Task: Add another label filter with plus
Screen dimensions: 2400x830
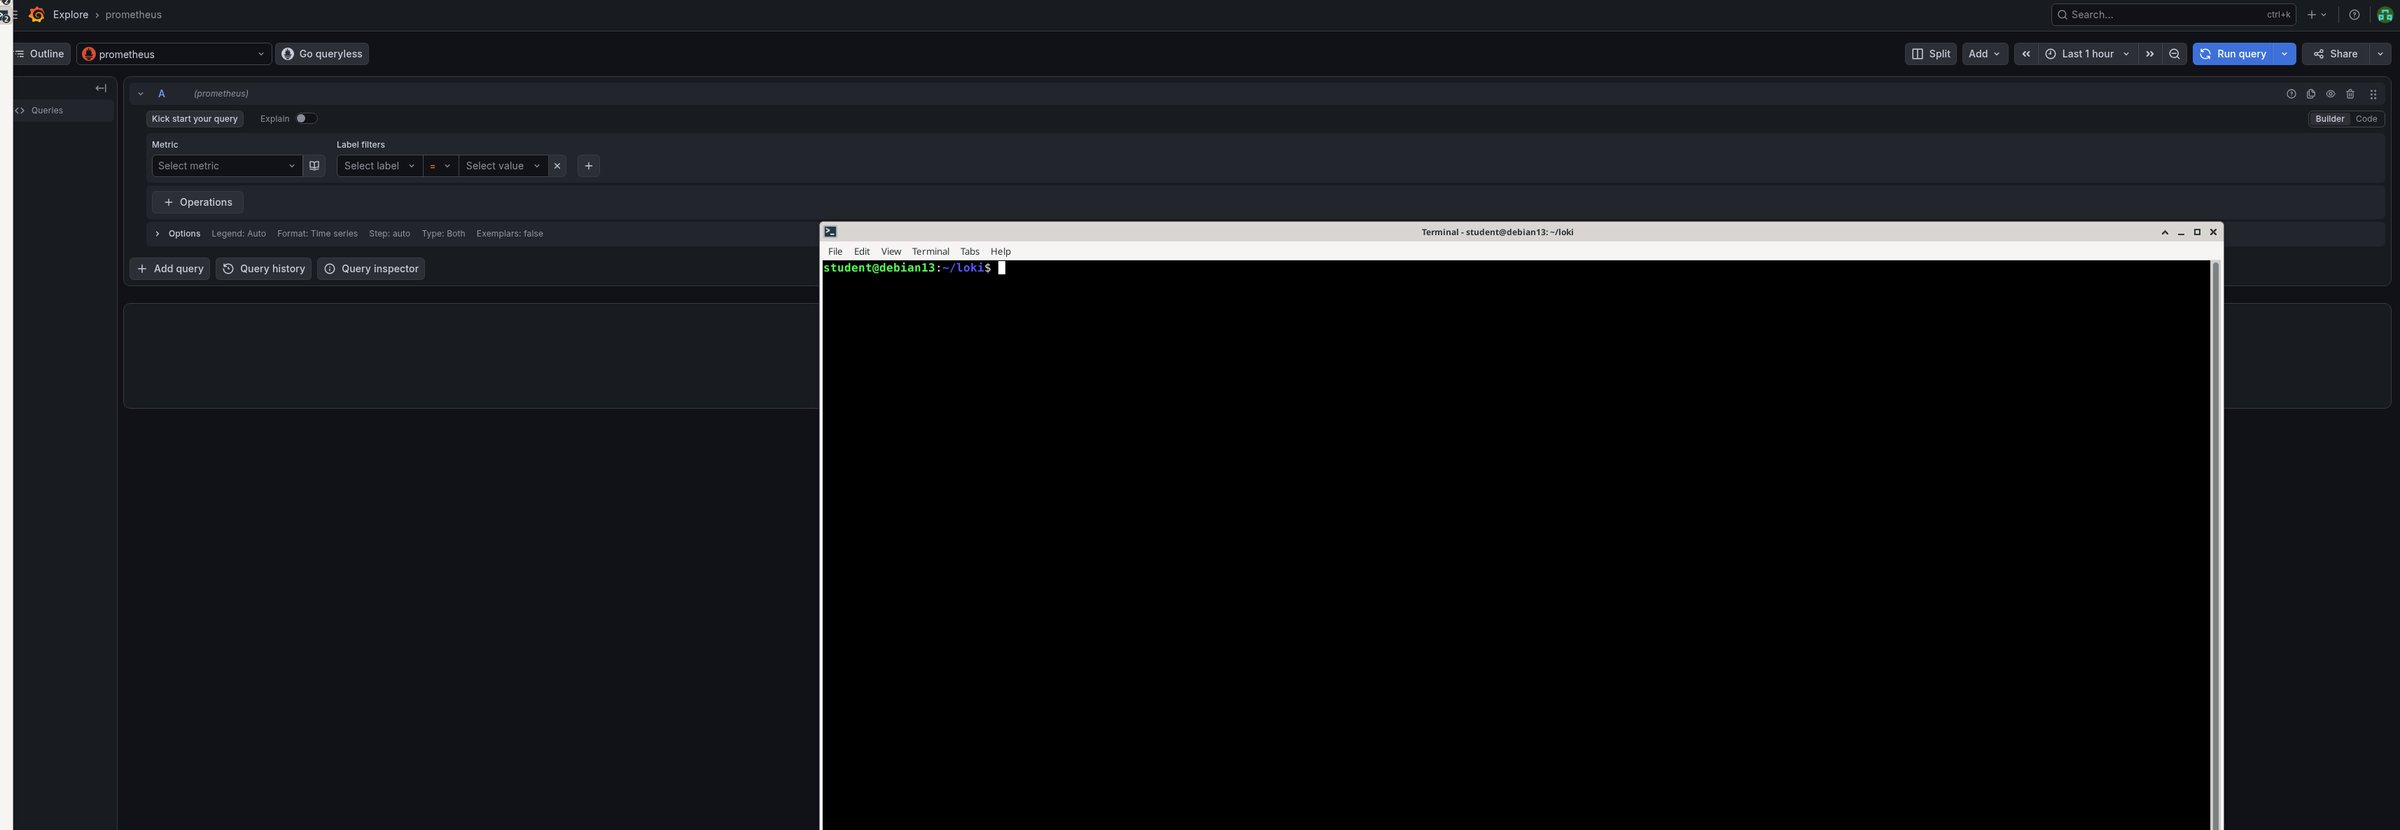Action: pyautogui.click(x=588, y=166)
